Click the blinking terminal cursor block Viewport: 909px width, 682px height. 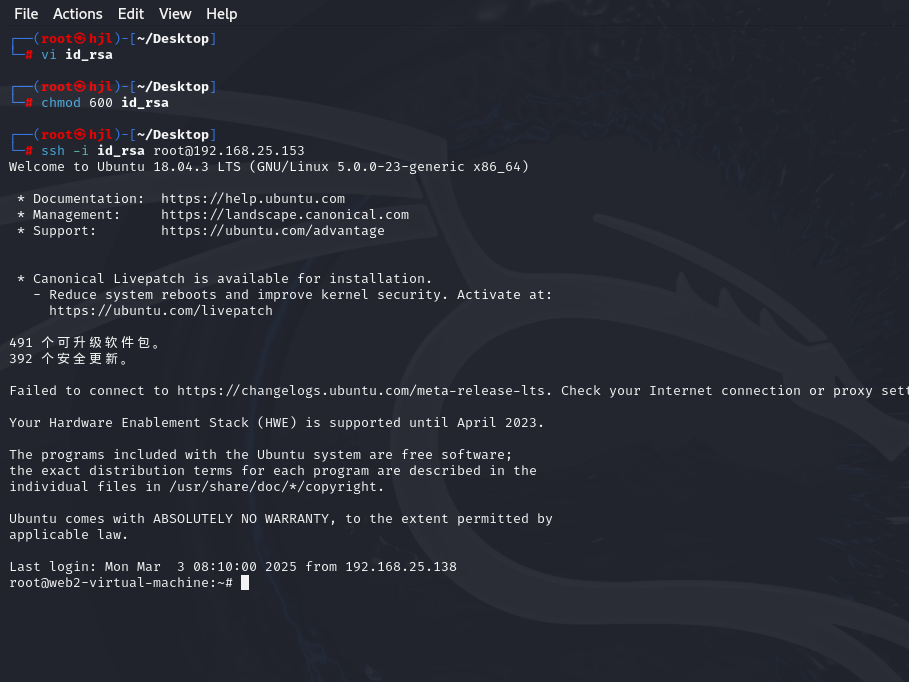243,582
